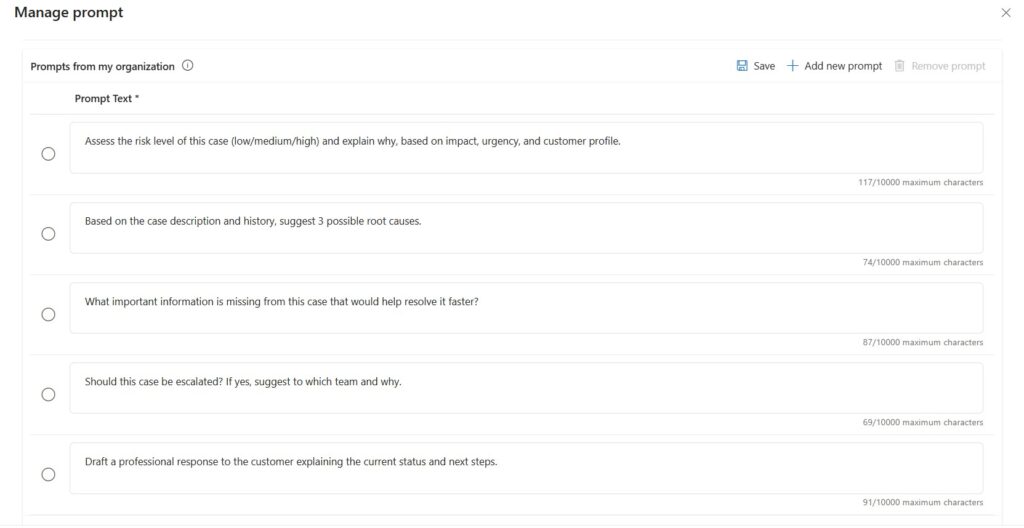This screenshot has width=1024, height=528.
Task: Click the Remove prompt label
Action: pyautogui.click(x=948, y=66)
